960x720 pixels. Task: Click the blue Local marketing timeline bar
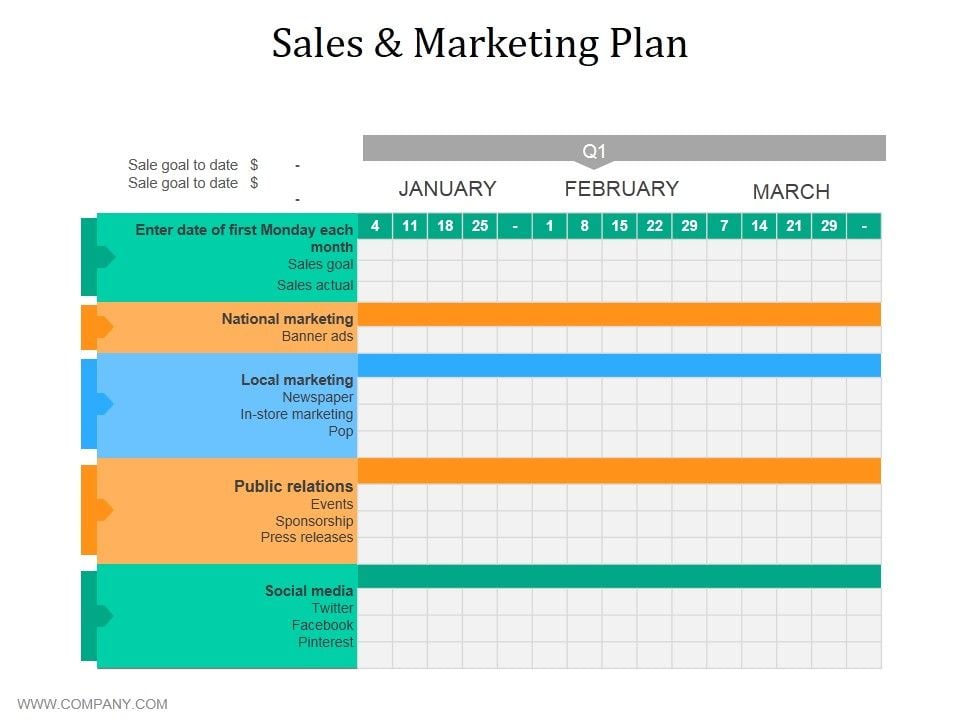[x=619, y=366]
